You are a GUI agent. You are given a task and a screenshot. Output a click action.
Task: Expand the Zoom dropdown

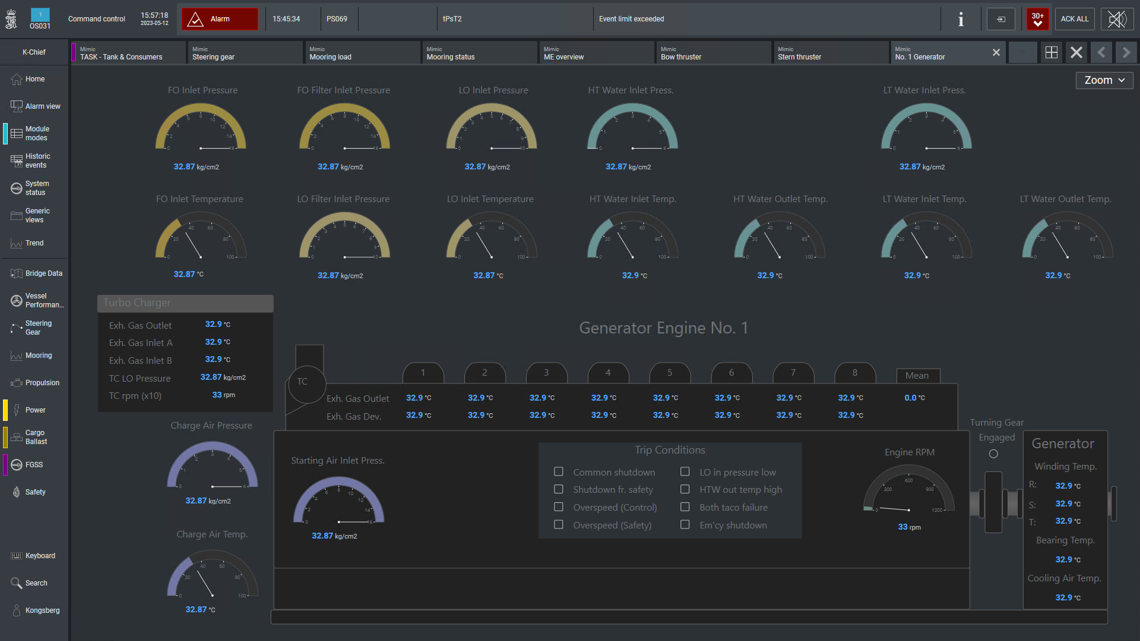1104,80
